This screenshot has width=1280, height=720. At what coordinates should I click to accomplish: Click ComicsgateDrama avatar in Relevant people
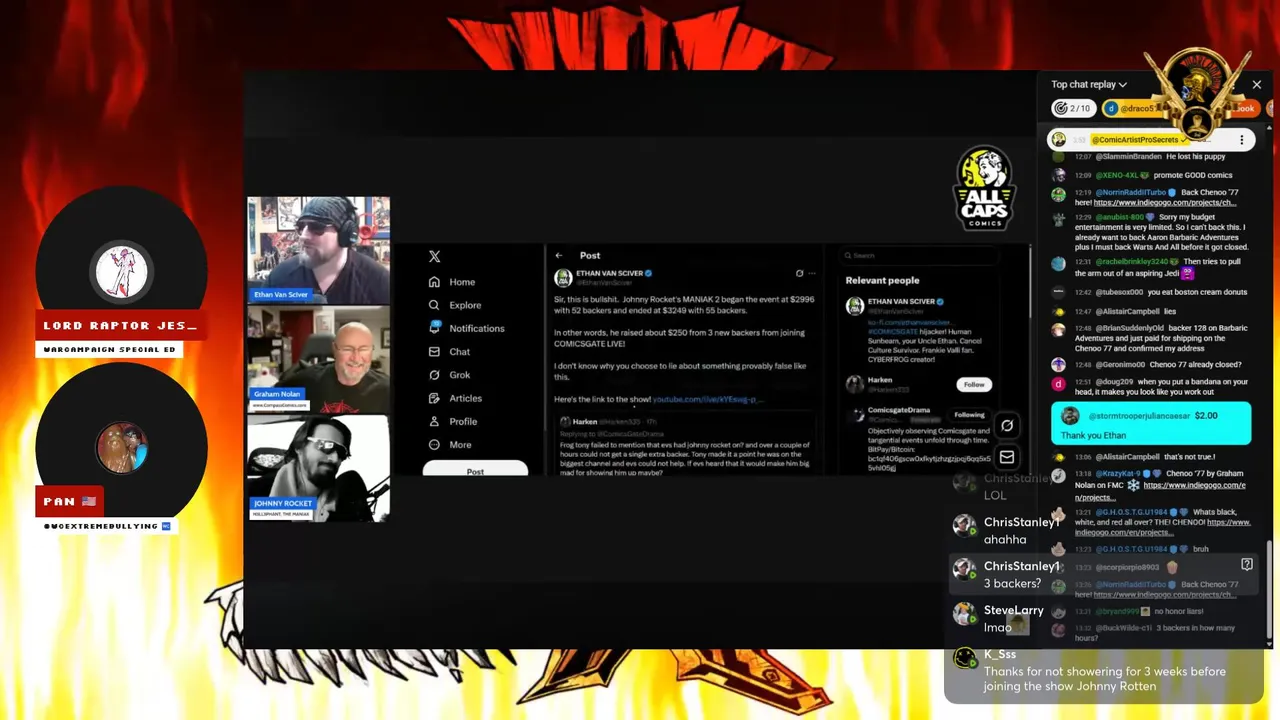coord(855,416)
